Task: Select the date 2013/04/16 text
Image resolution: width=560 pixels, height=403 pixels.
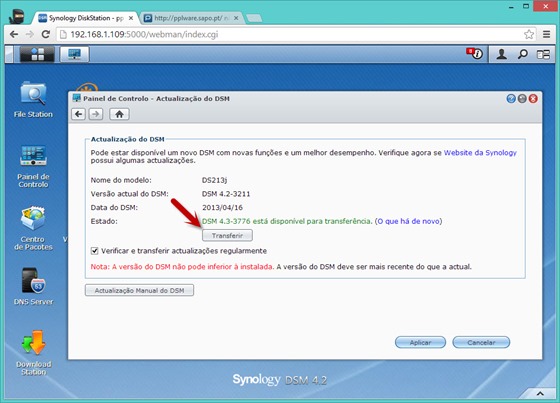Action: 222,208
